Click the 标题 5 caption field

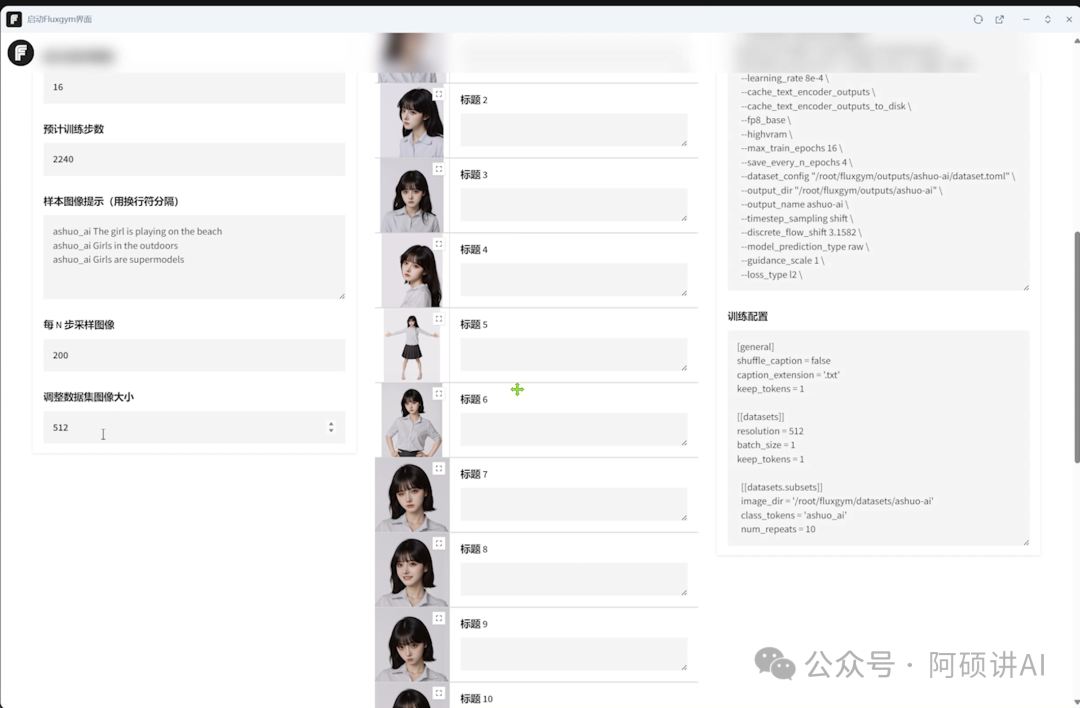(574, 355)
